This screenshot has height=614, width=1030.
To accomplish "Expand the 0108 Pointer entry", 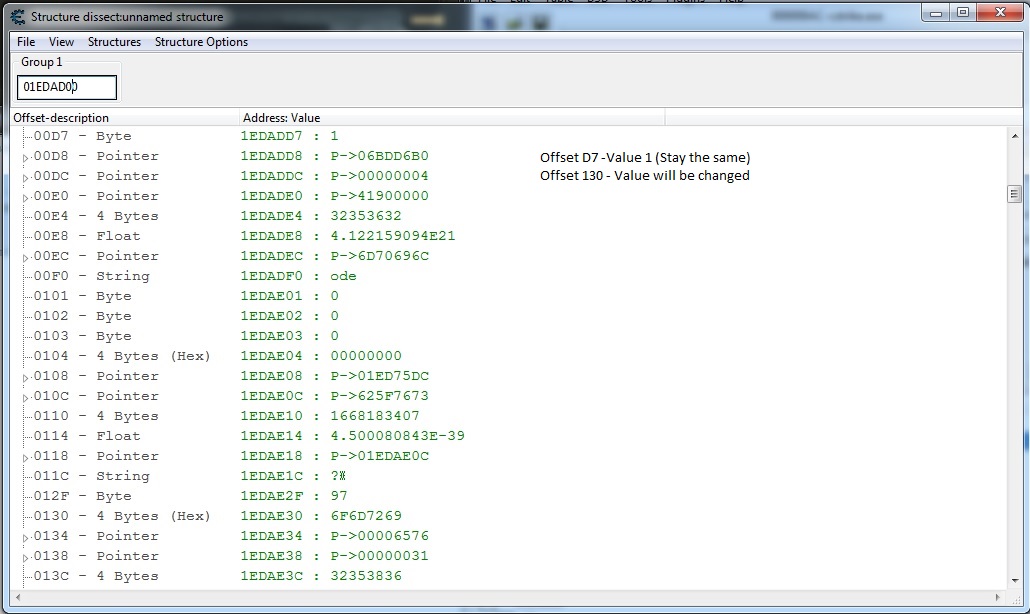I will (x=26, y=377).
